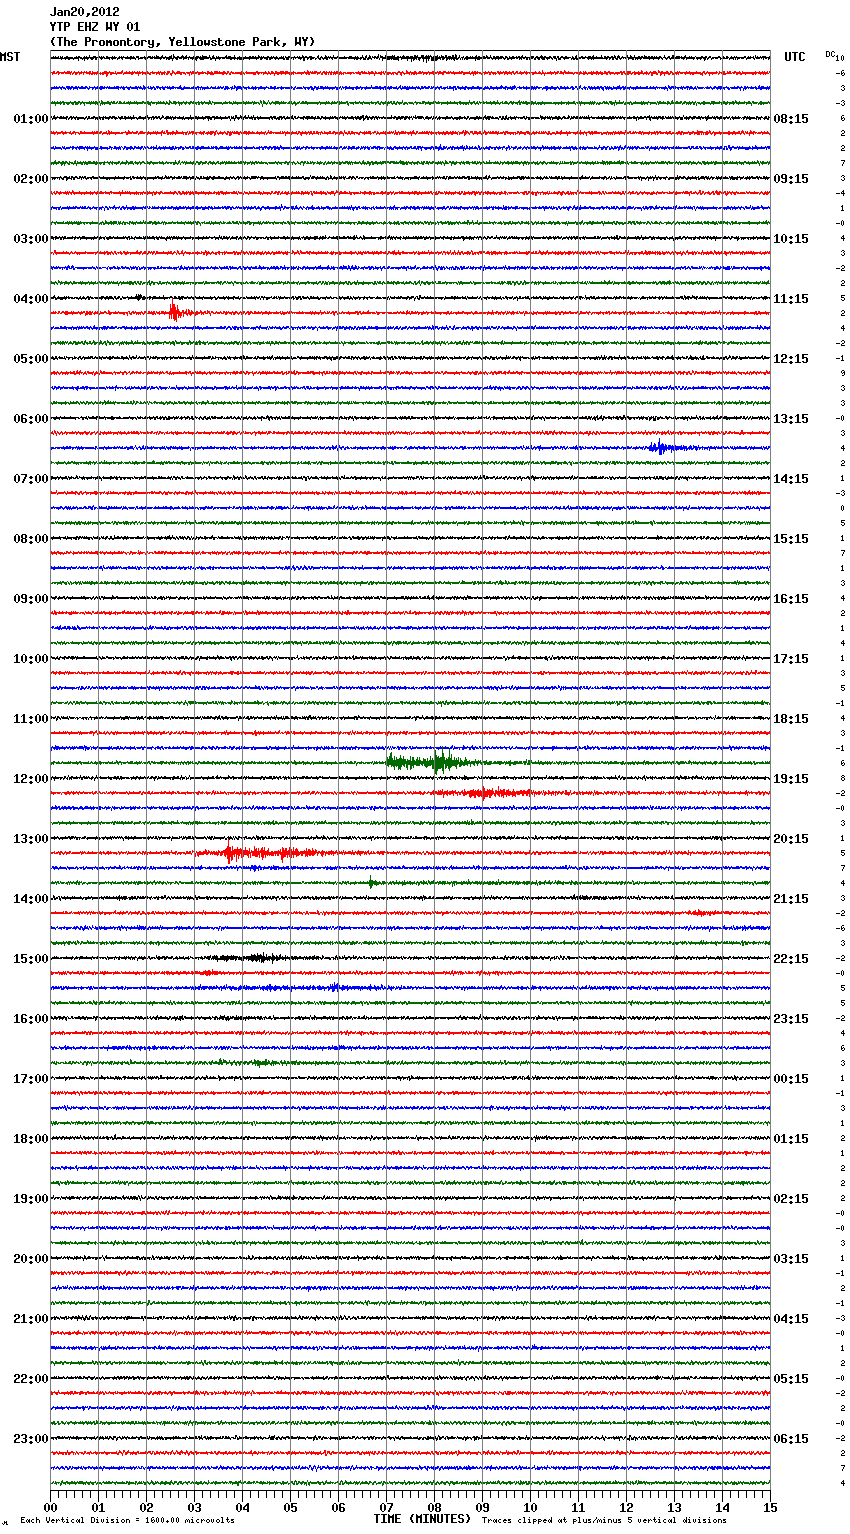Click the 11:15 UTC time label

tap(791, 299)
